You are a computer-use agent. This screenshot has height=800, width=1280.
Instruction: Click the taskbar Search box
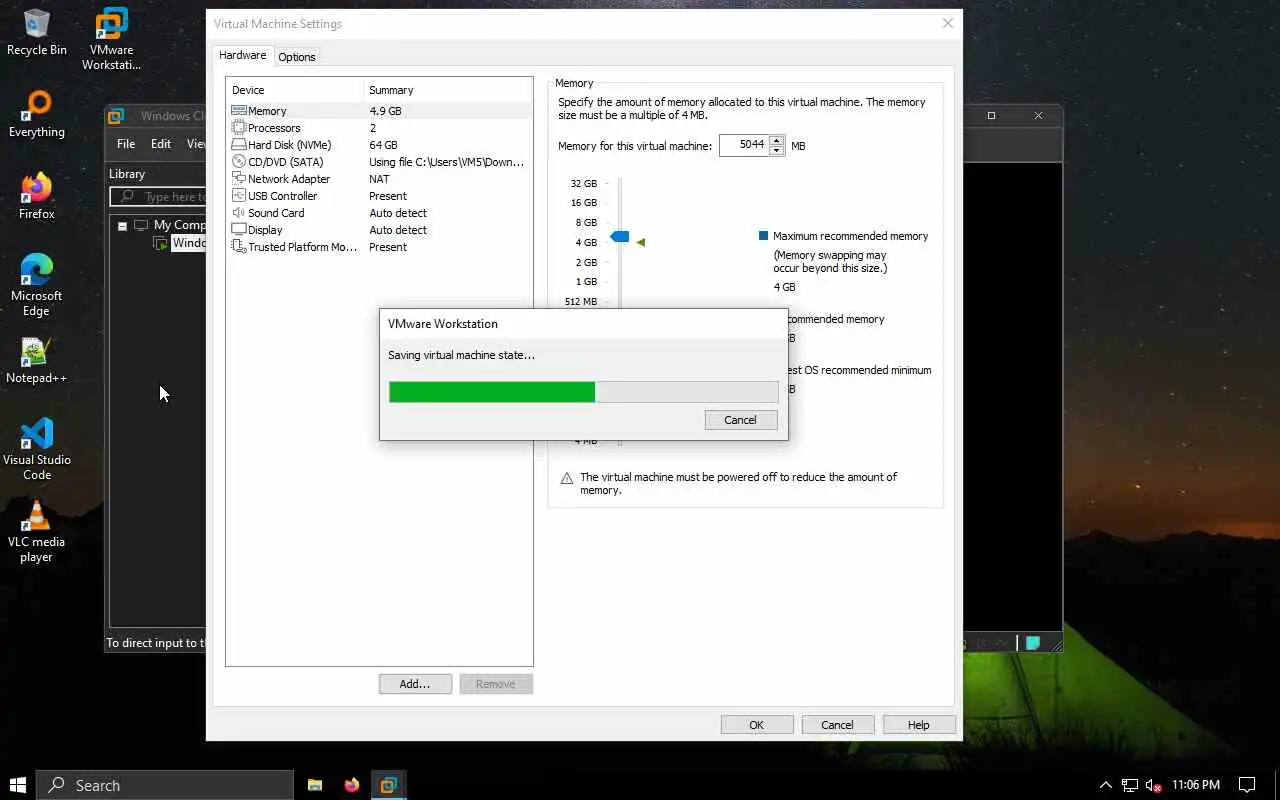[x=165, y=785]
